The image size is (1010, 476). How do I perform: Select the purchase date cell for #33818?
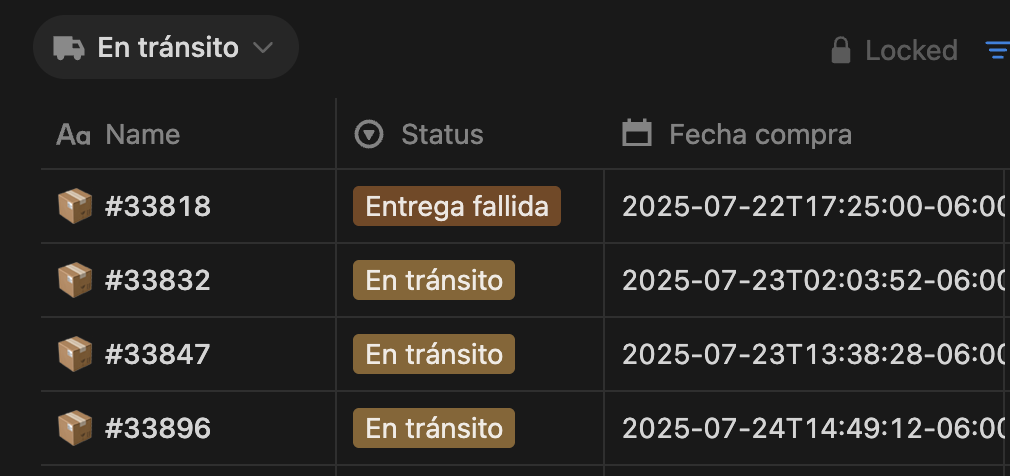pos(812,207)
